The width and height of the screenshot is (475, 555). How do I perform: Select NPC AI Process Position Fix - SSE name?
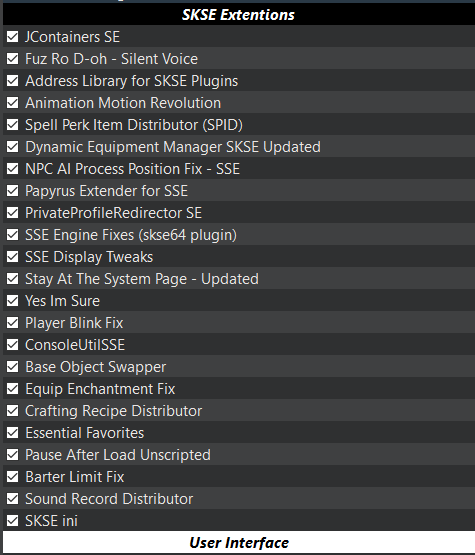point(133,169)
